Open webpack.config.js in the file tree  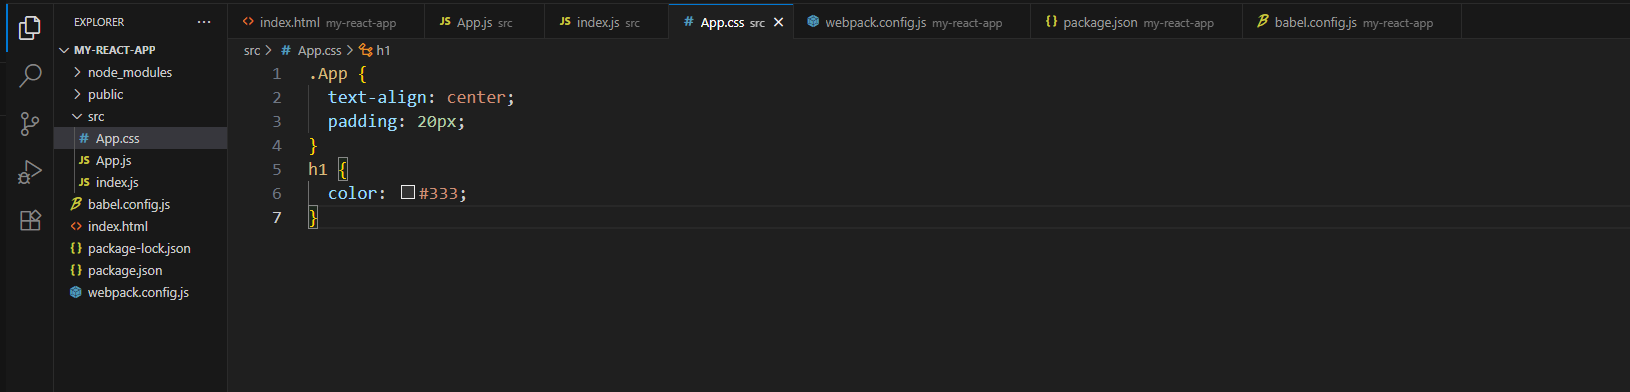[140, 292]
